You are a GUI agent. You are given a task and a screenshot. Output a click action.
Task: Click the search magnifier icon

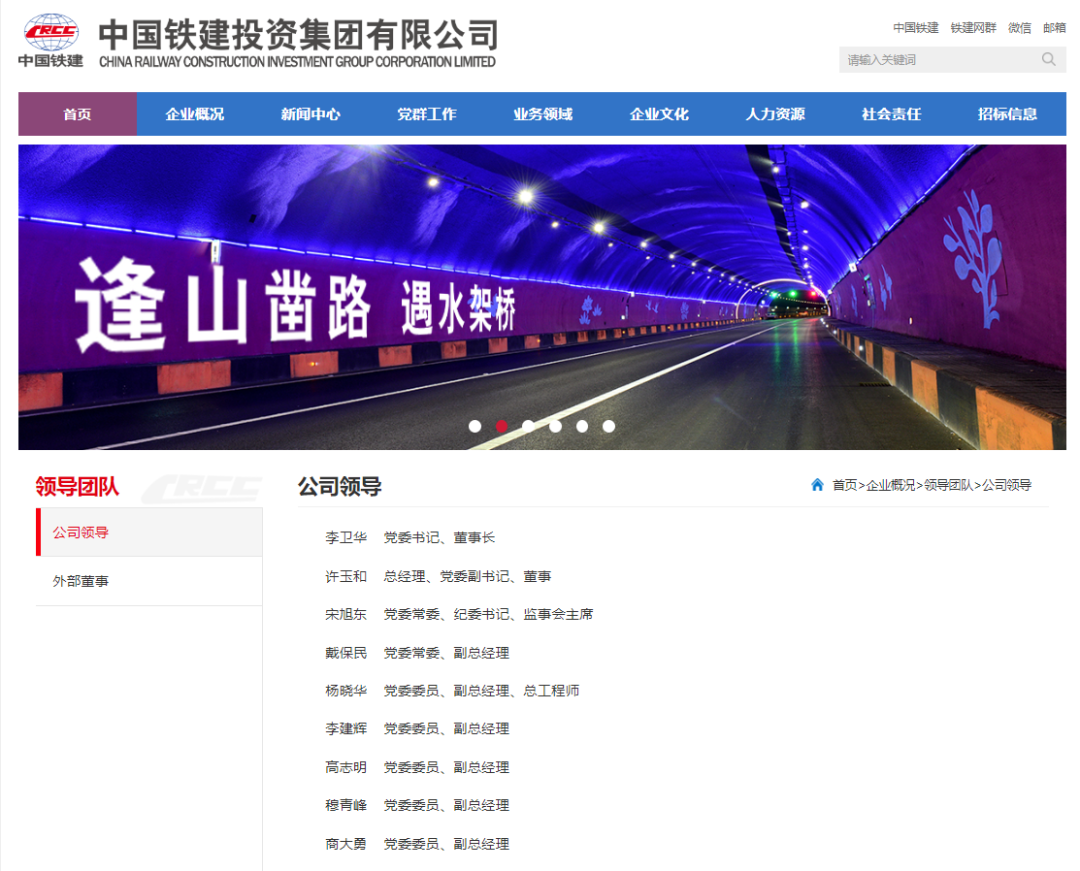pos(1048,59)
